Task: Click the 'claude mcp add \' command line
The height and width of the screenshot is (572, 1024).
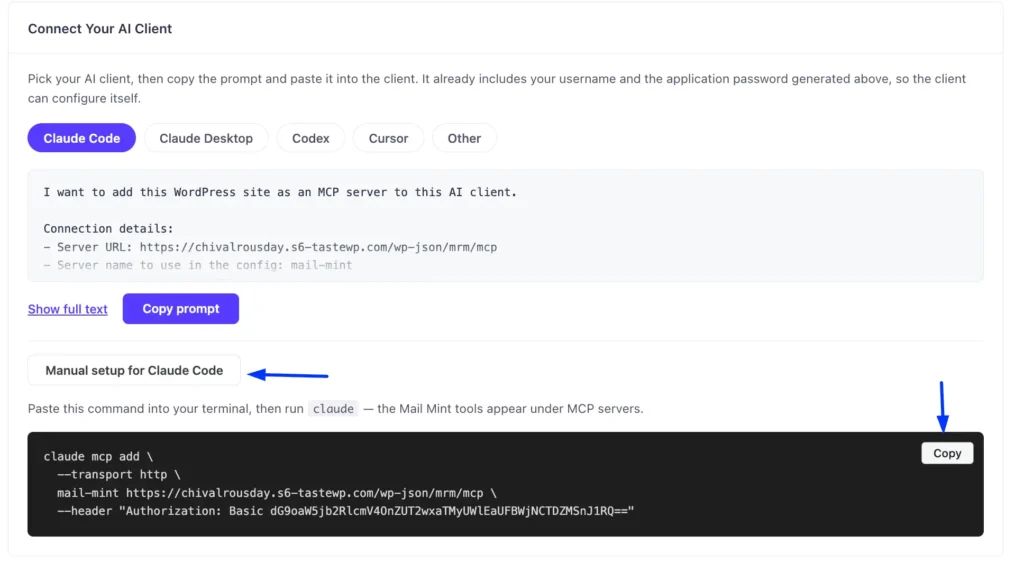Action: coord(98,457)
